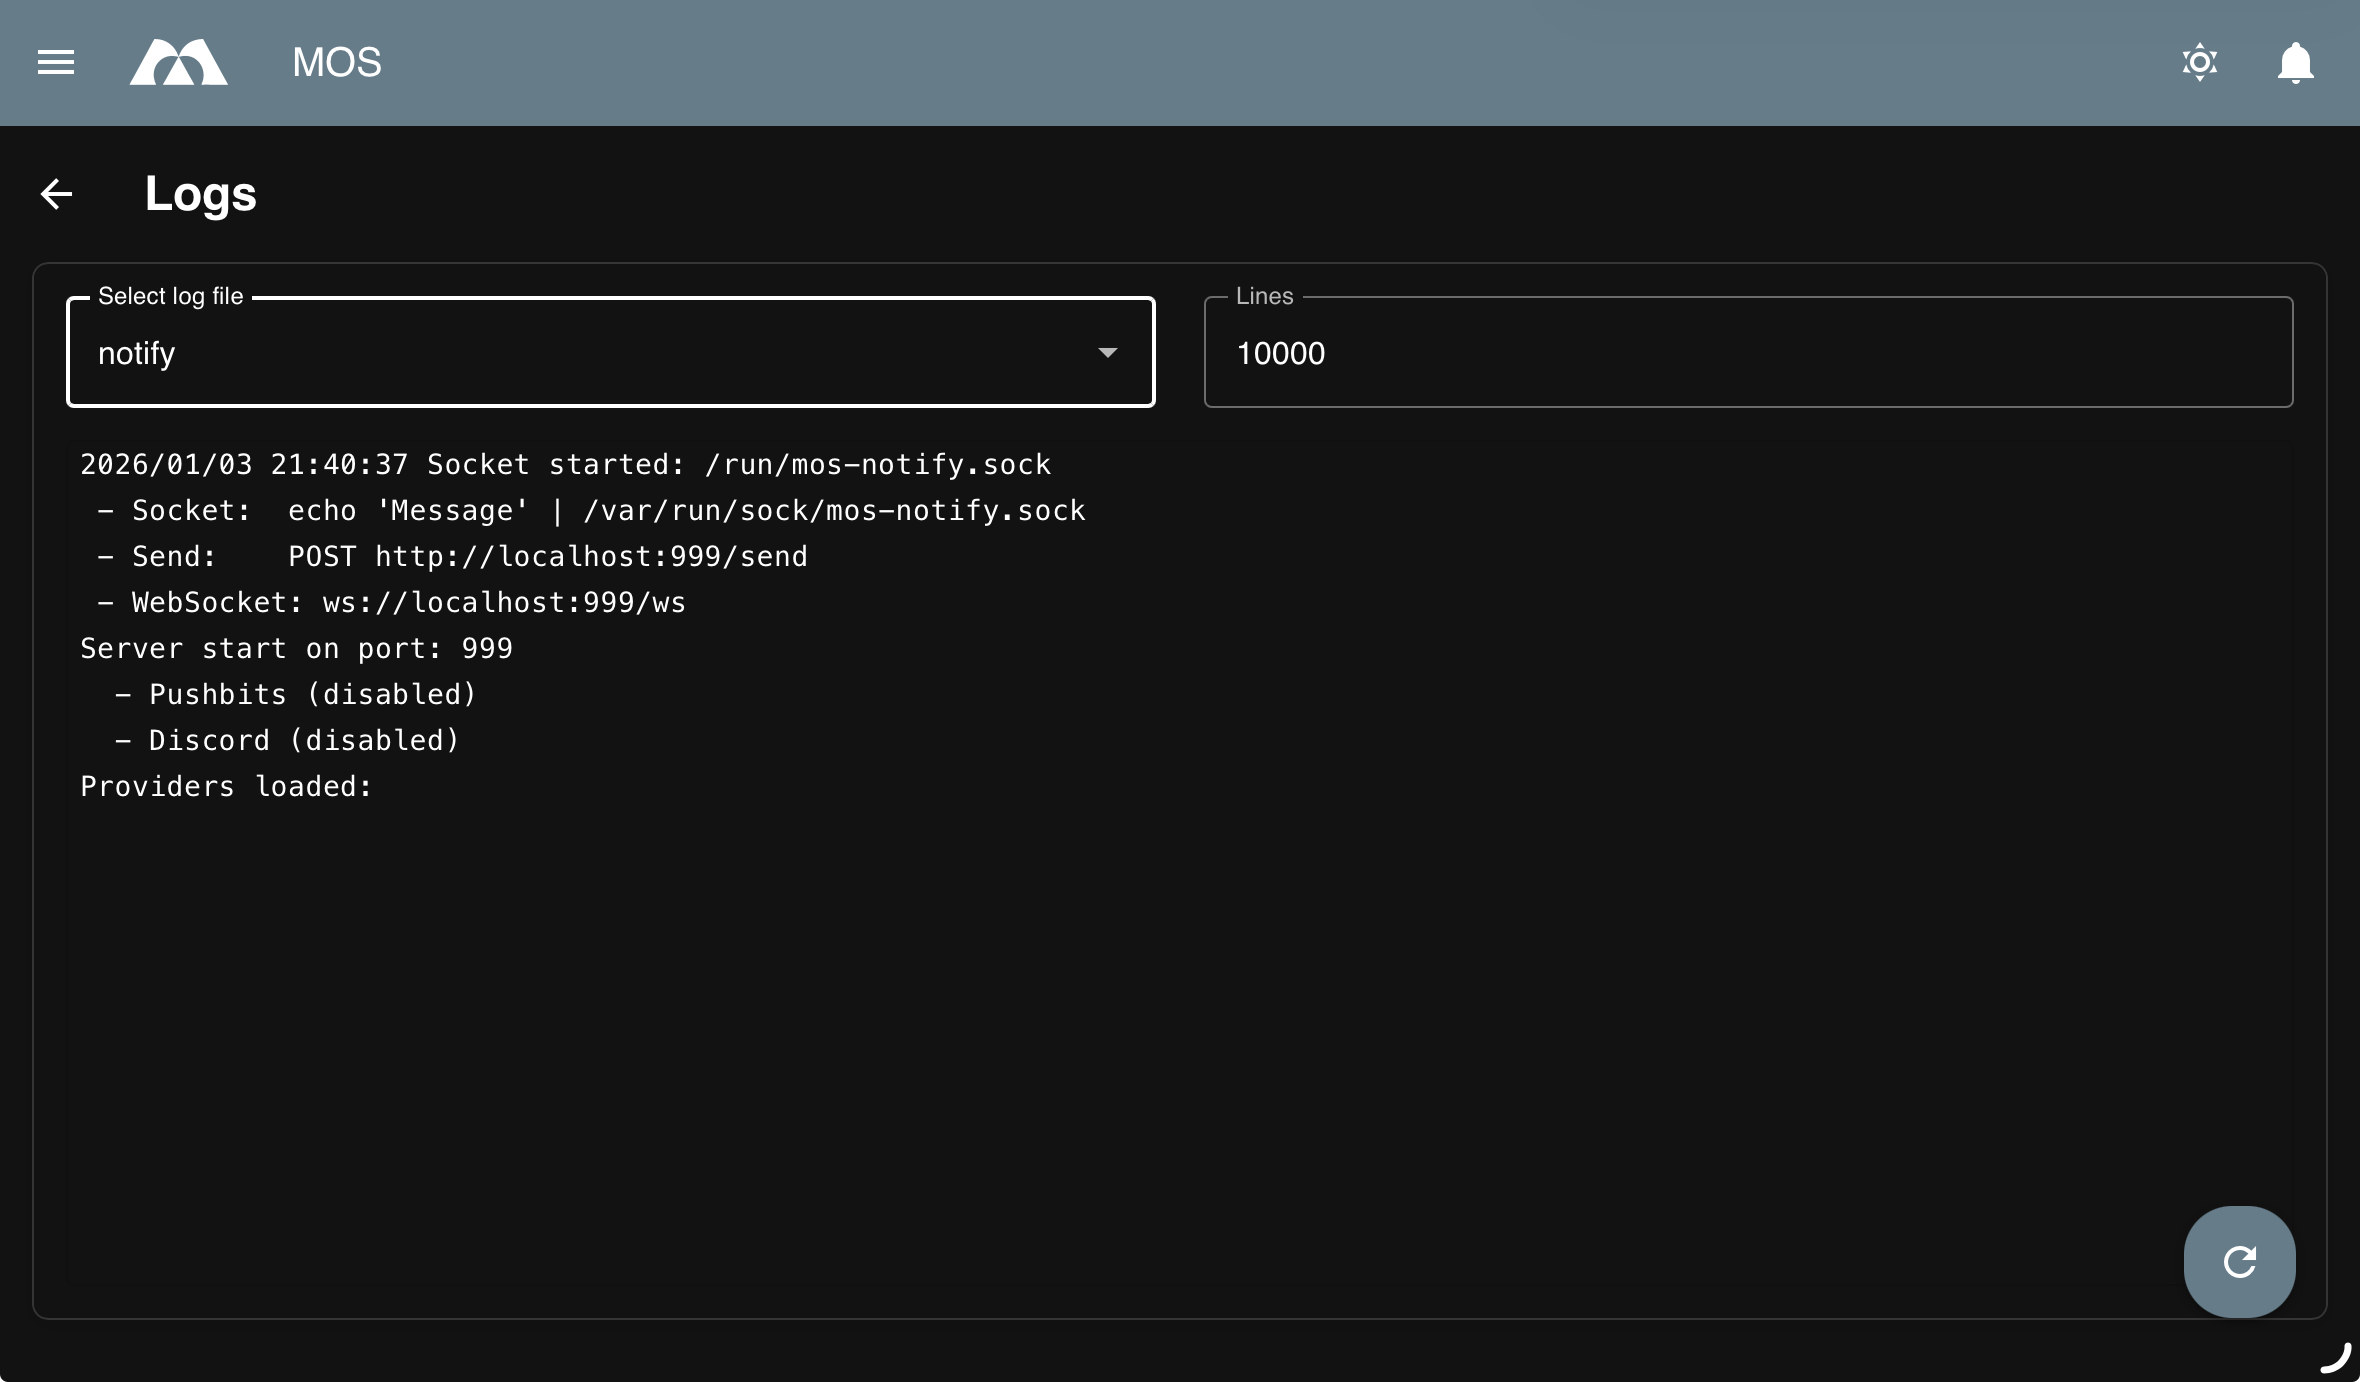Click the Select log file label
Image resolution: width=2360 pixels, height=1382 pixels.
[170, 296]
